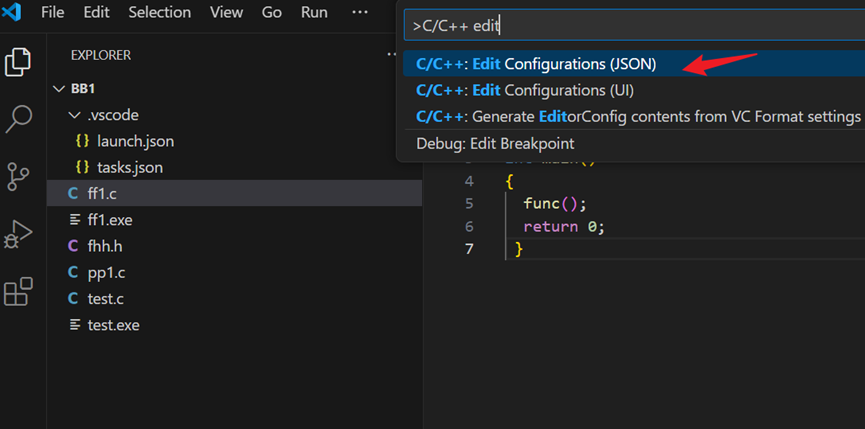Click the JSON icon beside launch.json
Image resolution: width=865 pixels, height=429 pixels.
tap(82, 141)
